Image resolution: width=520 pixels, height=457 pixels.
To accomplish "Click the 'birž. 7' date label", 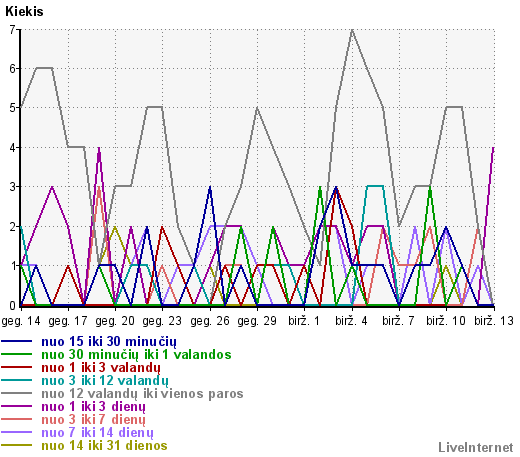I will 398,321.
